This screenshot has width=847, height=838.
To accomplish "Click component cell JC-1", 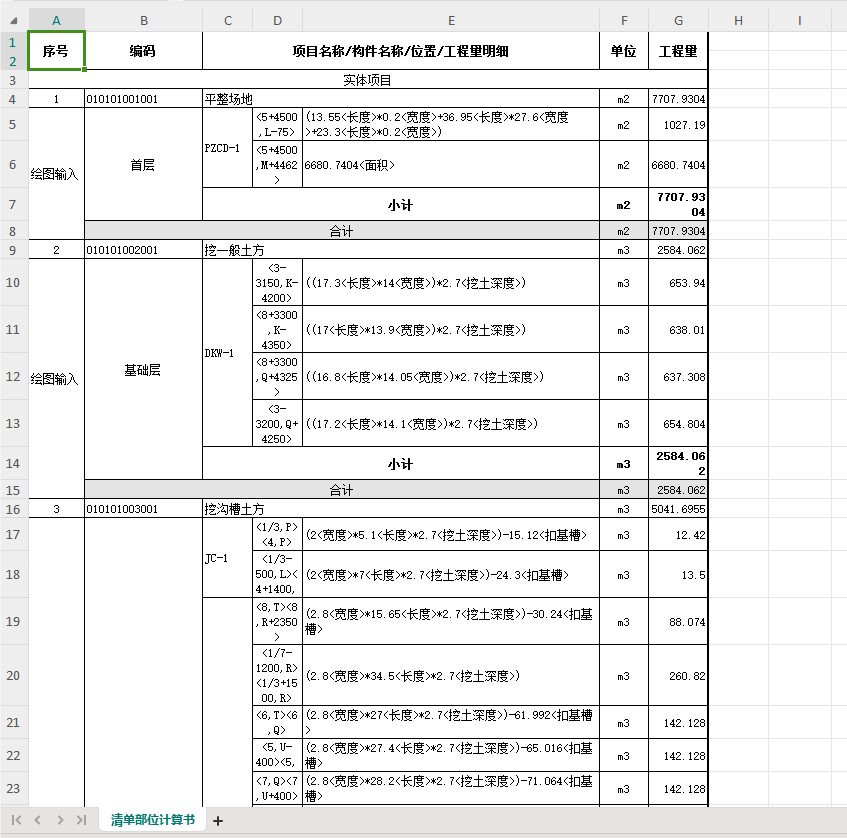I will (x=227, y=558).
